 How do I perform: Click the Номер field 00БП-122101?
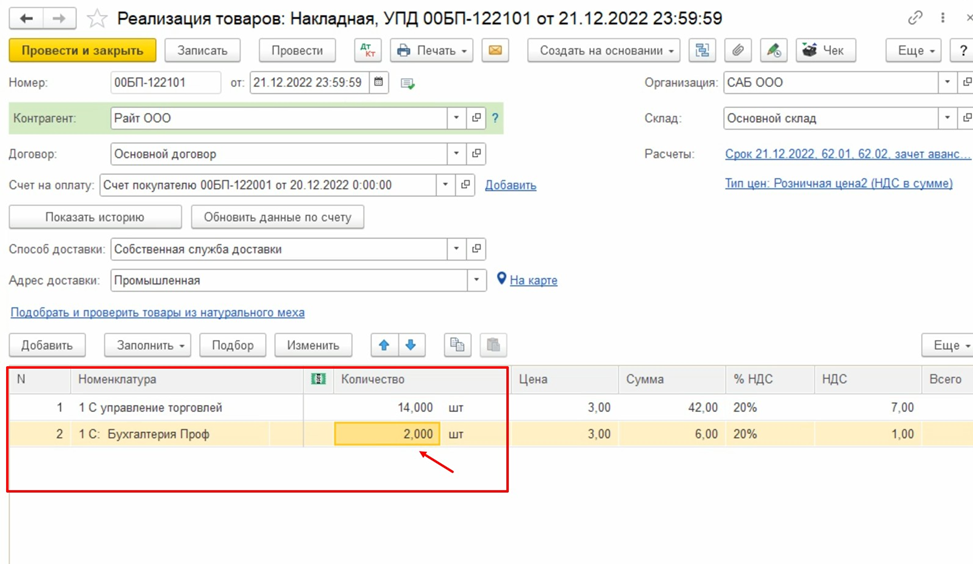click(x=166, y=83)
